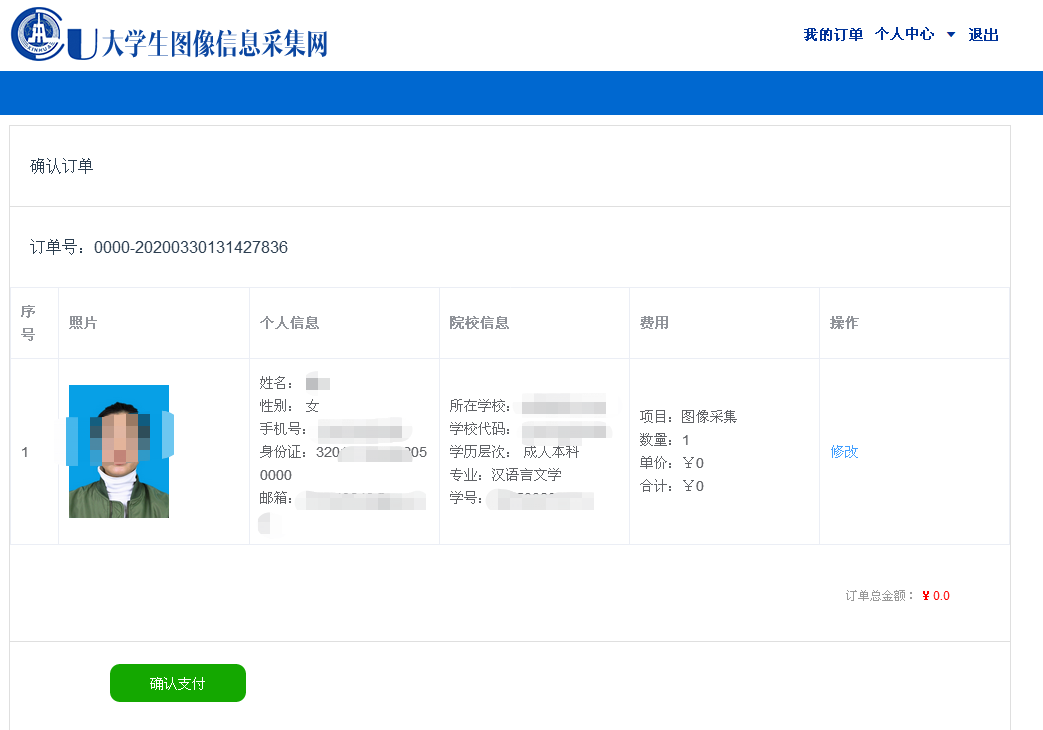
Task: Click 退出 to log out
Action: click(x=983, y=35)
